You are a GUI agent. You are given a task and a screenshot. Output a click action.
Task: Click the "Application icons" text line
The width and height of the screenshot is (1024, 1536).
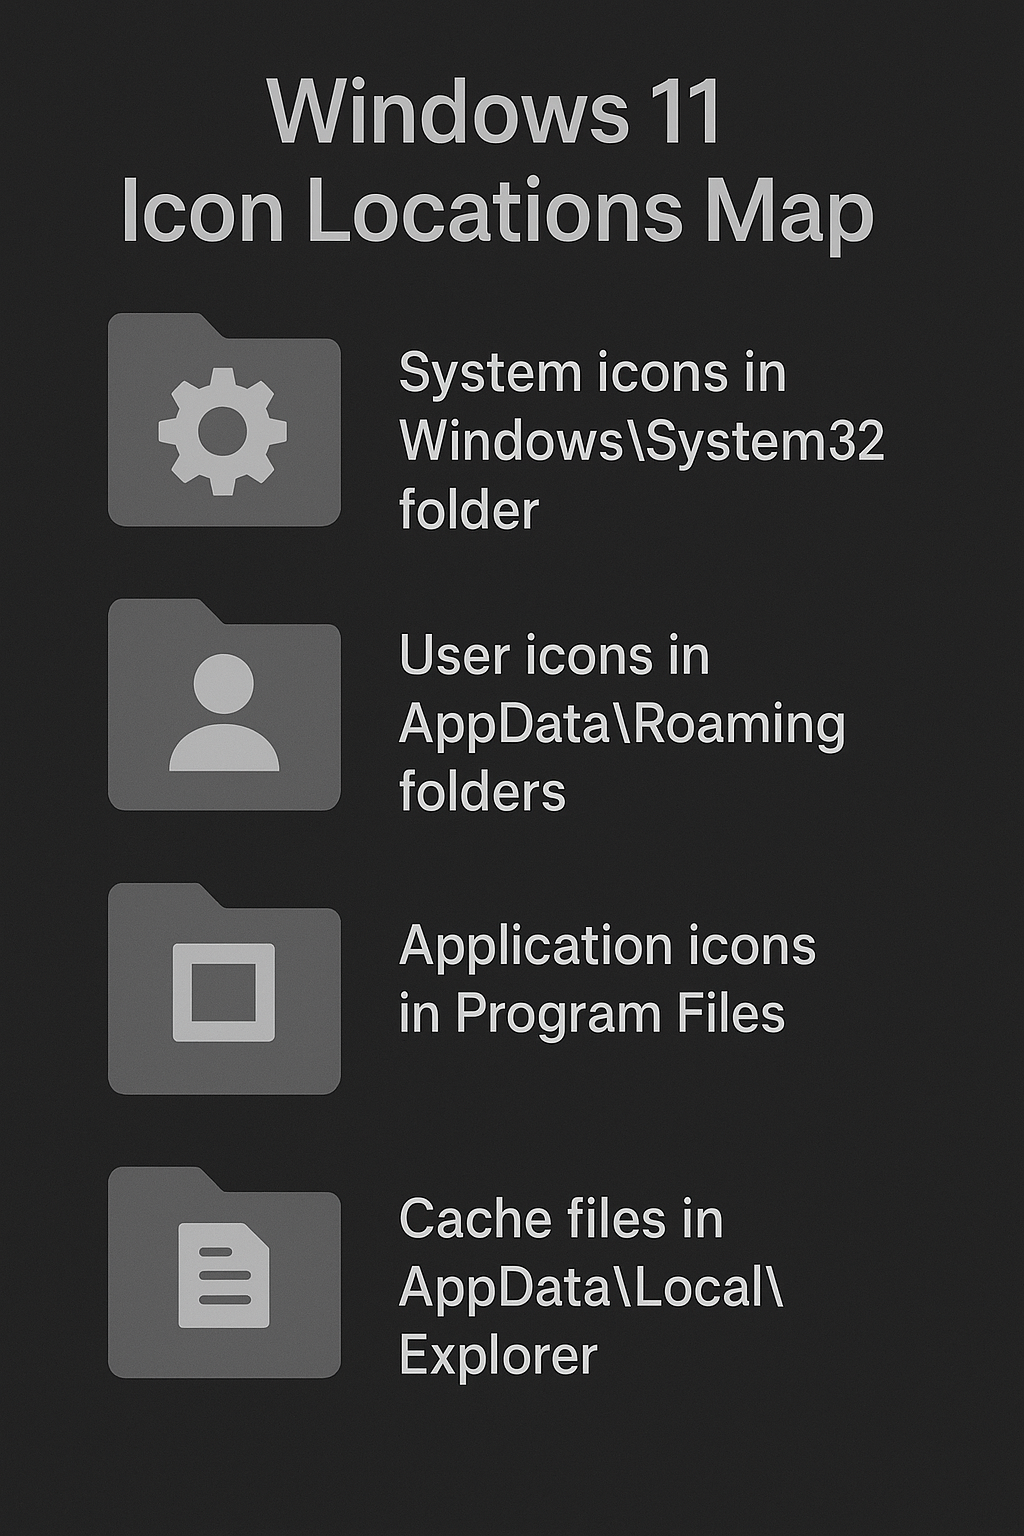click(x=607, y=946)
